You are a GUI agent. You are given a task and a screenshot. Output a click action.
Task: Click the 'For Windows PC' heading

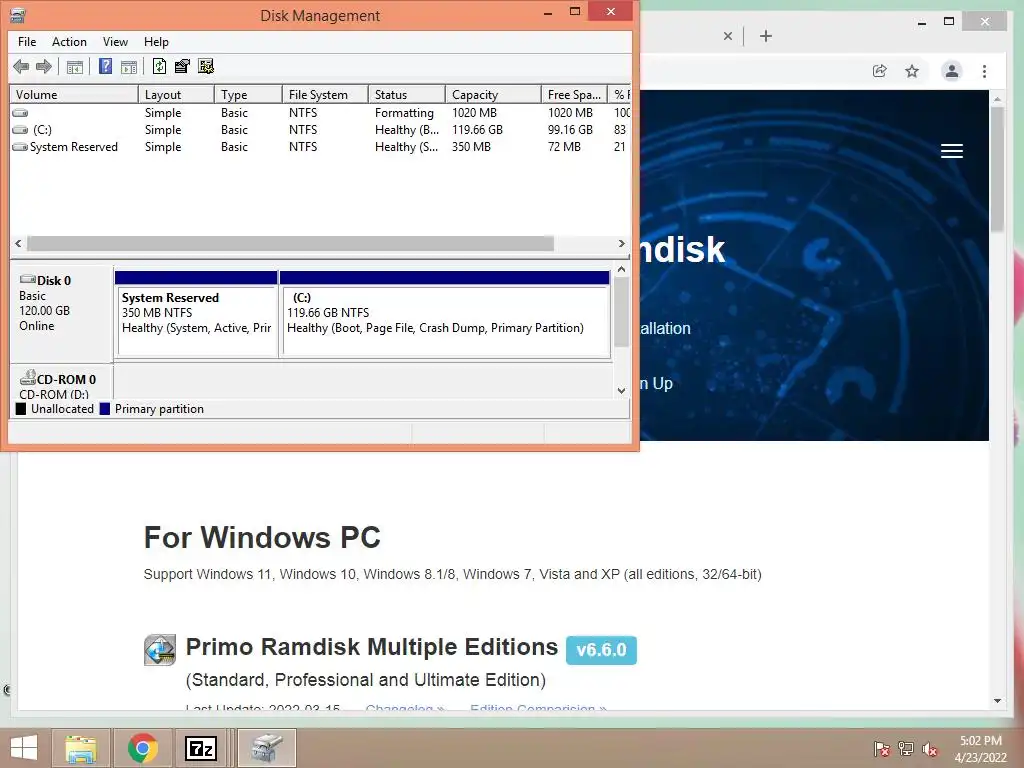click(x=262, y=537)
